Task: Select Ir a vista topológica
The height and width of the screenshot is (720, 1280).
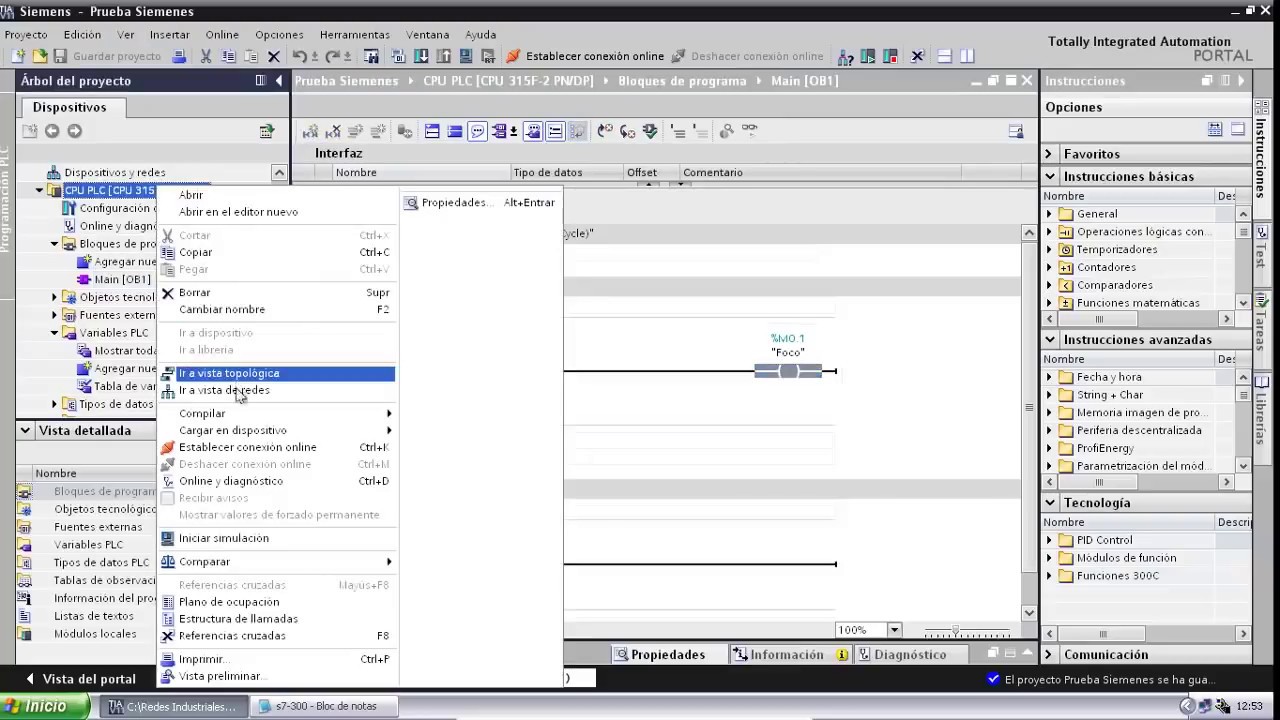Action: pos(277,373)
